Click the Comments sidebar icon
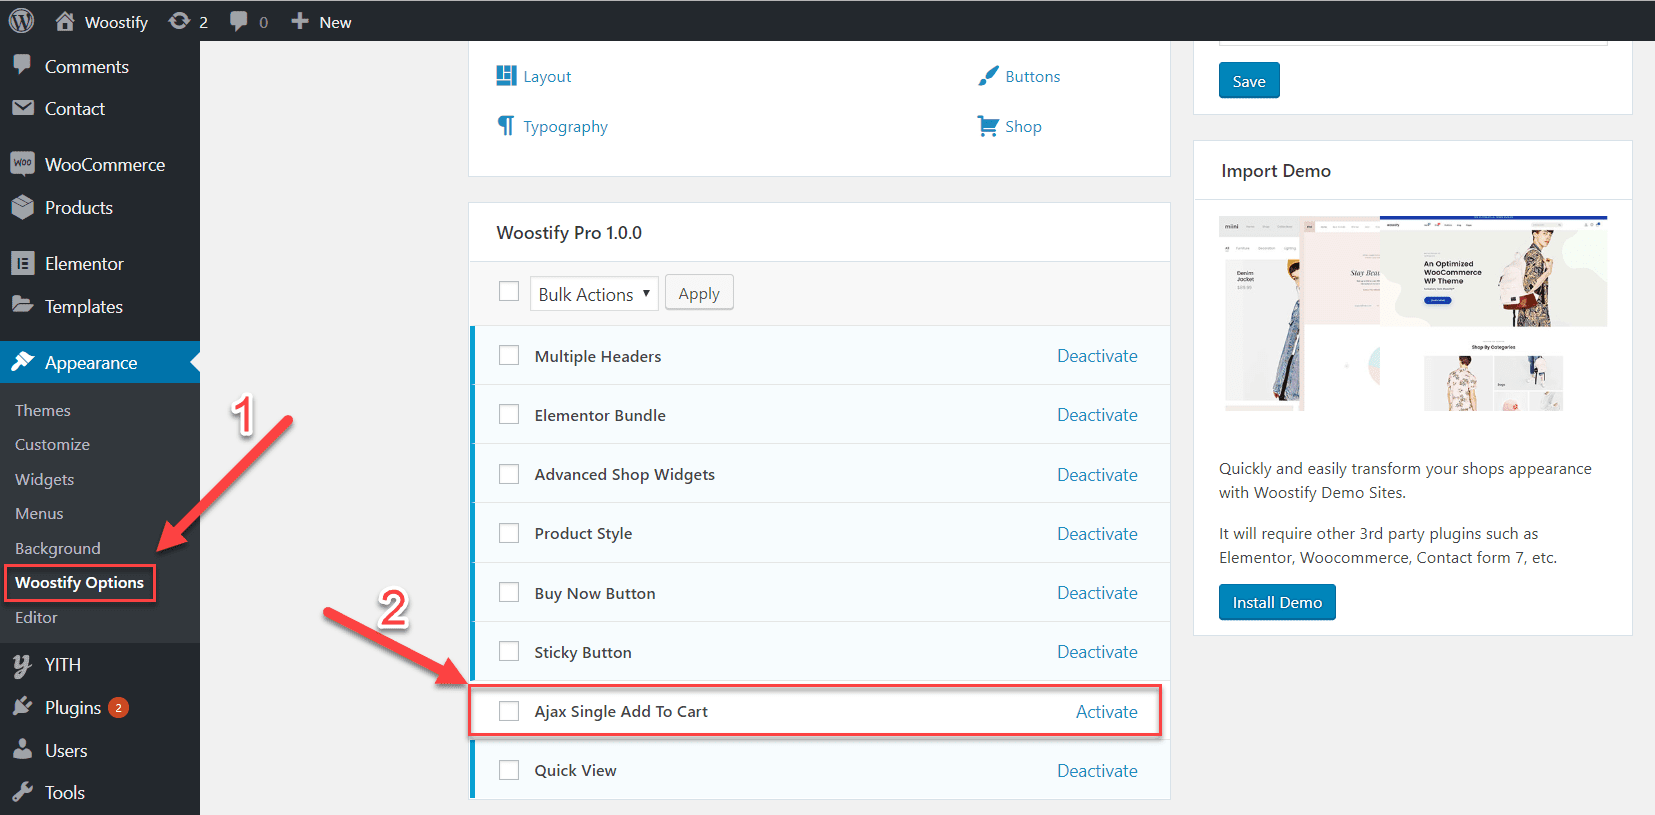This screenshot has height=815, width=1655. click(x=22, y=65)
